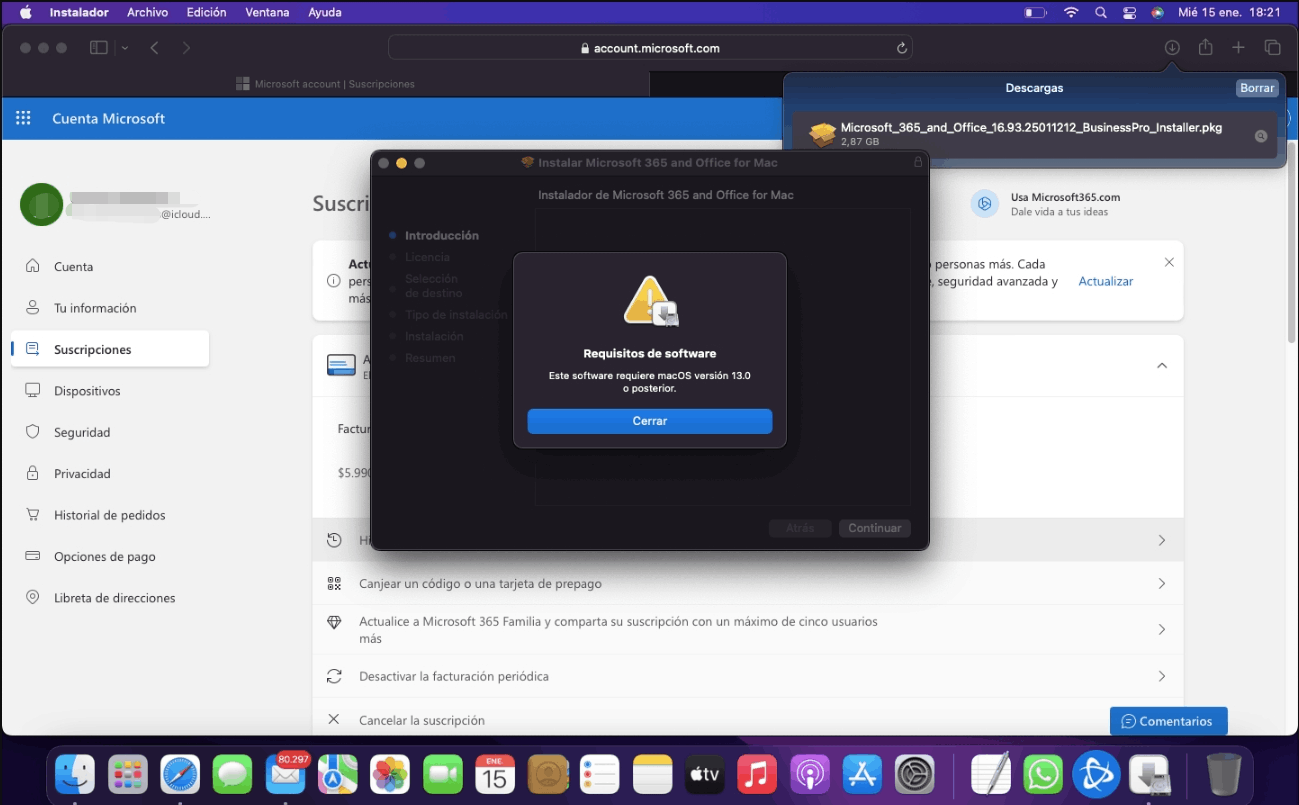Click the Cerrar button in the dialog
The image size is (1299, 805).
point(650,421)
